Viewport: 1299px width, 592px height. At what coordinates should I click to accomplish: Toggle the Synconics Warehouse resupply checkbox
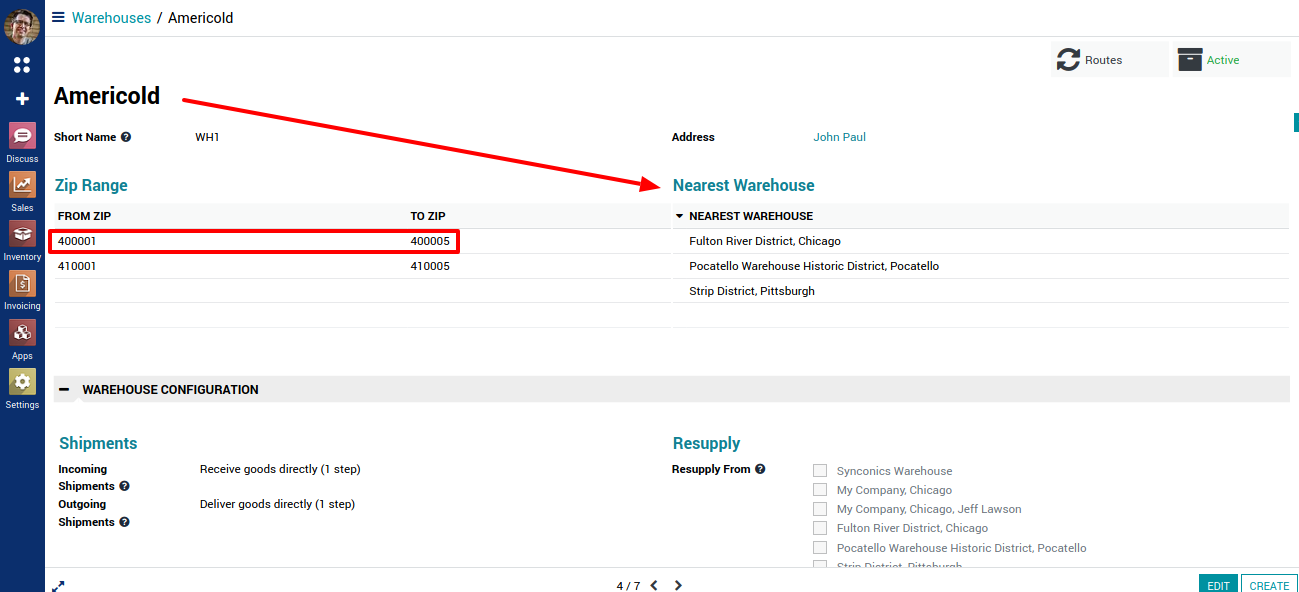click(820, 471)
